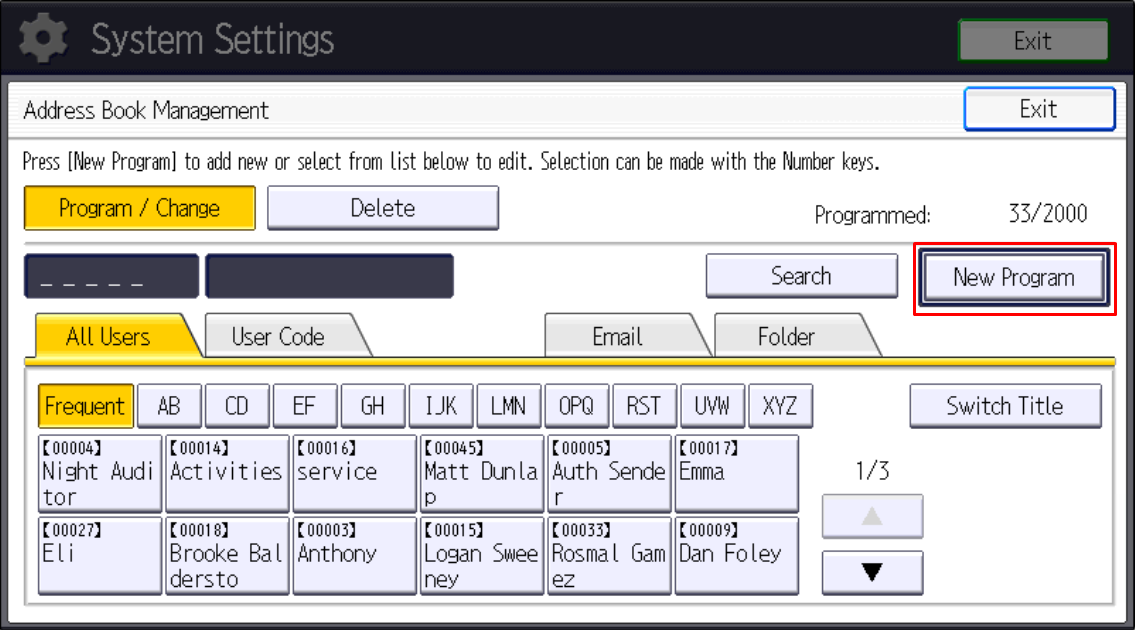Click the System Settings gear icon
This screenshot has width=1135, height=630.
tap(42, 38)
